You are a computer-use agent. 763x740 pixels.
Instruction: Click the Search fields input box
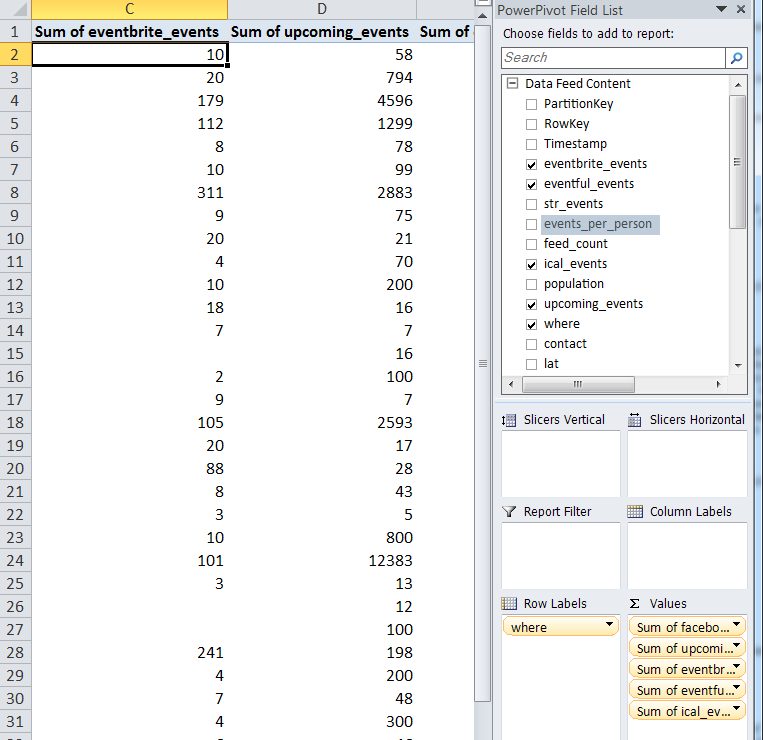pos(613,58)
